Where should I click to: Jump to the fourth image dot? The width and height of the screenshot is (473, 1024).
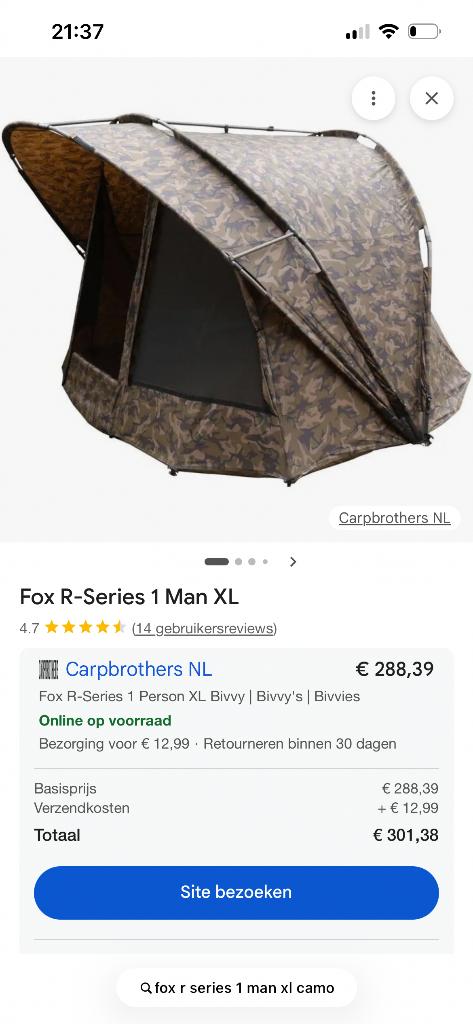coord(265,562)
